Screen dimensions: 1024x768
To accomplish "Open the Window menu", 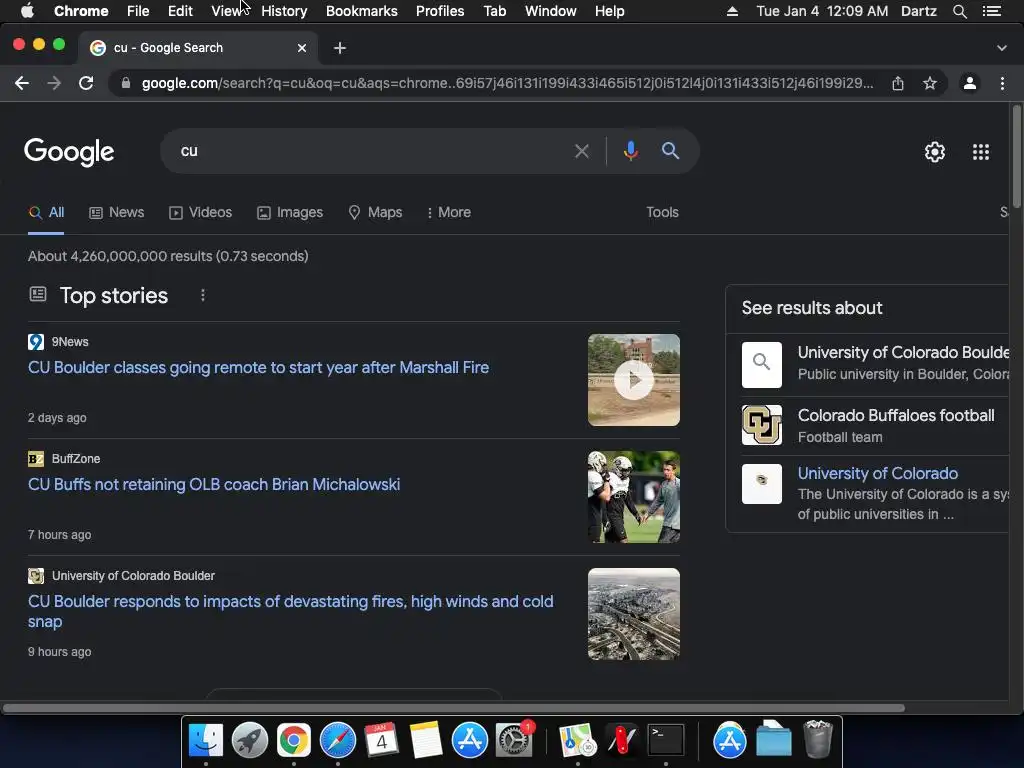I will pos(551,11).
